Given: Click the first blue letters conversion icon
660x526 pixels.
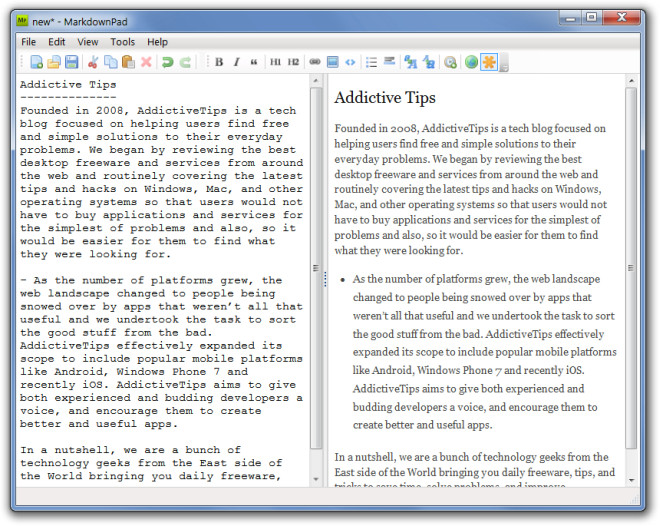Looking at the screenshot, I should (x=410, y=62).
